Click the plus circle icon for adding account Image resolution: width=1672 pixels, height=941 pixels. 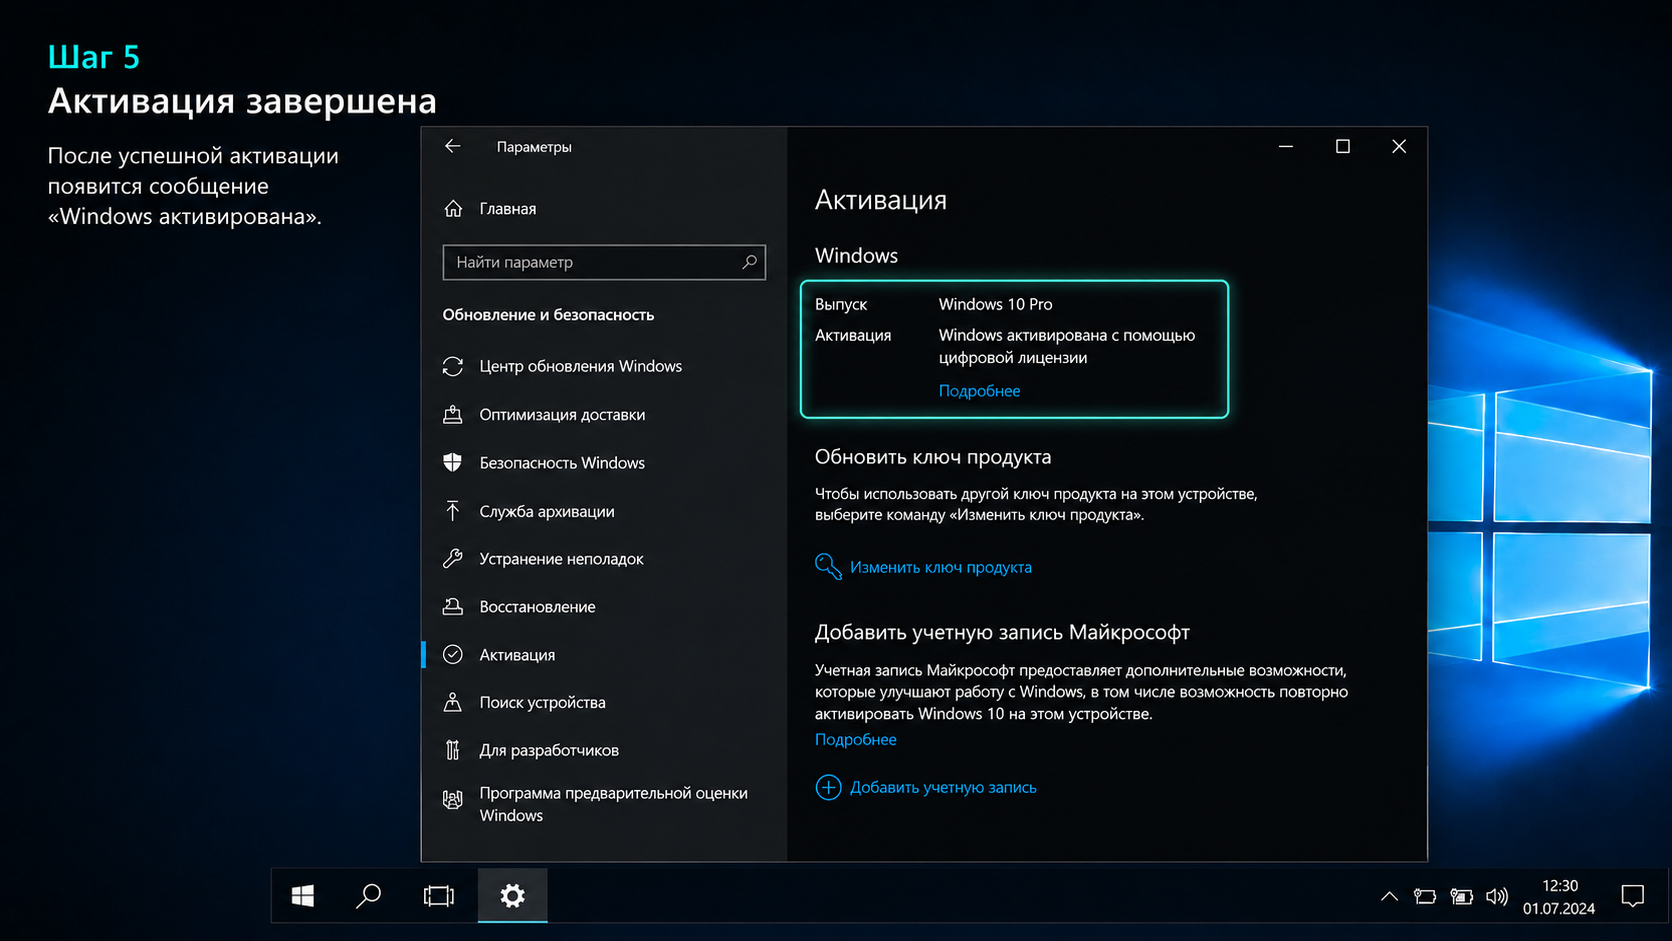(828, 787)
